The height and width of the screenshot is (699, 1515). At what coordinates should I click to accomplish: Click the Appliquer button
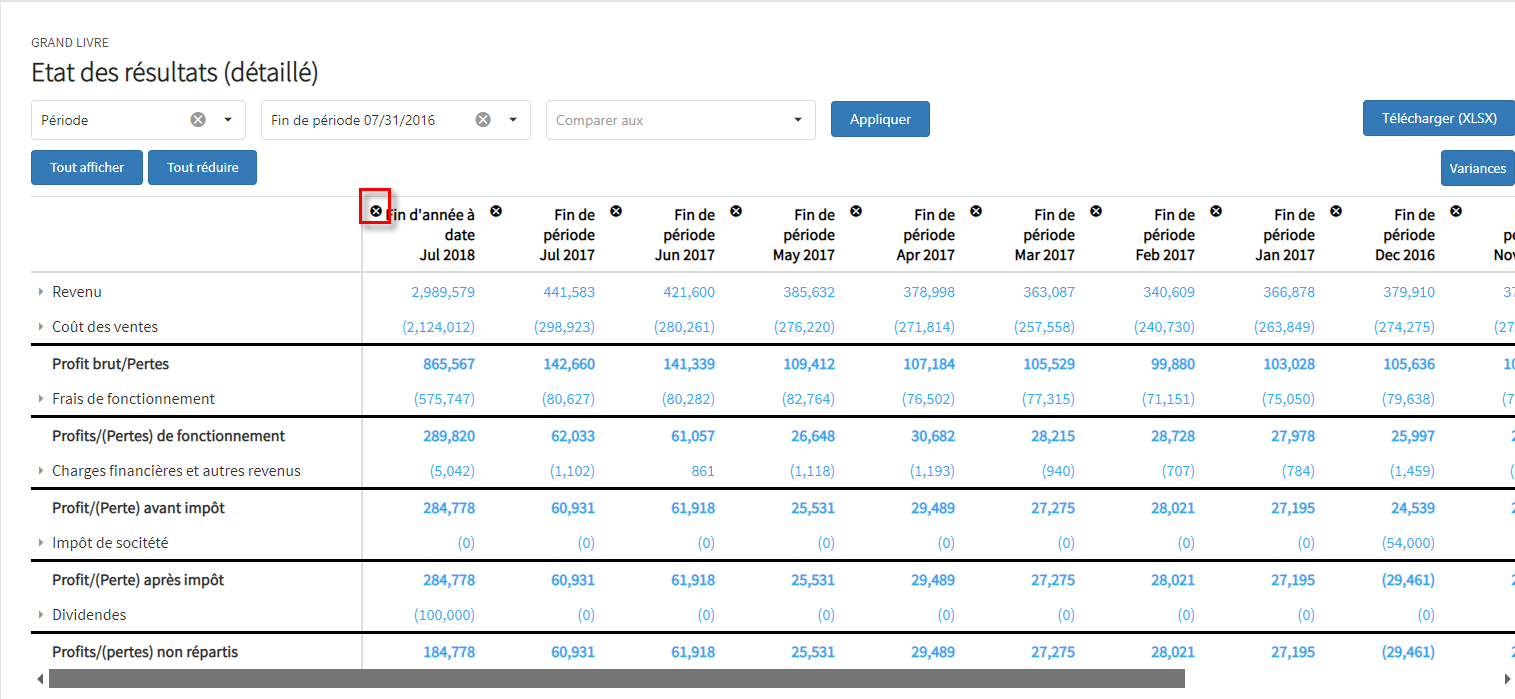tap(880, 119)
